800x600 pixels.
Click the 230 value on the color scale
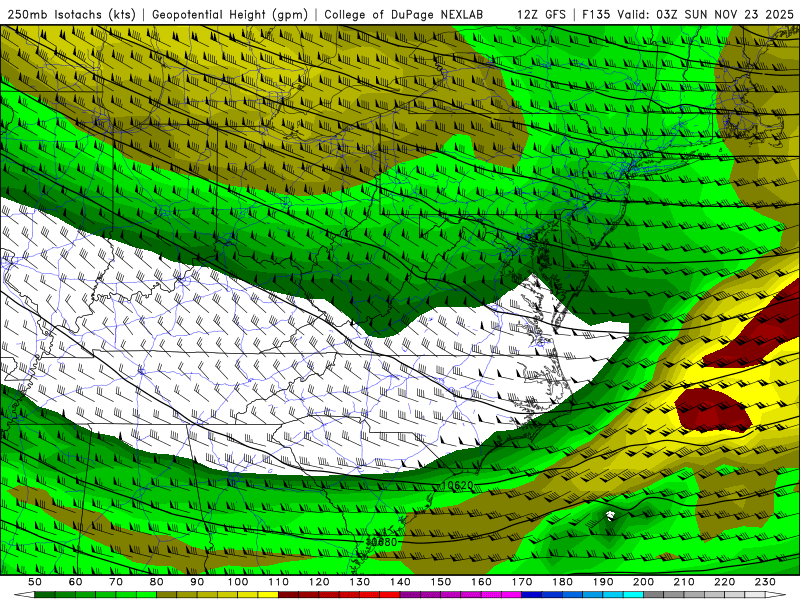point(765,582)
